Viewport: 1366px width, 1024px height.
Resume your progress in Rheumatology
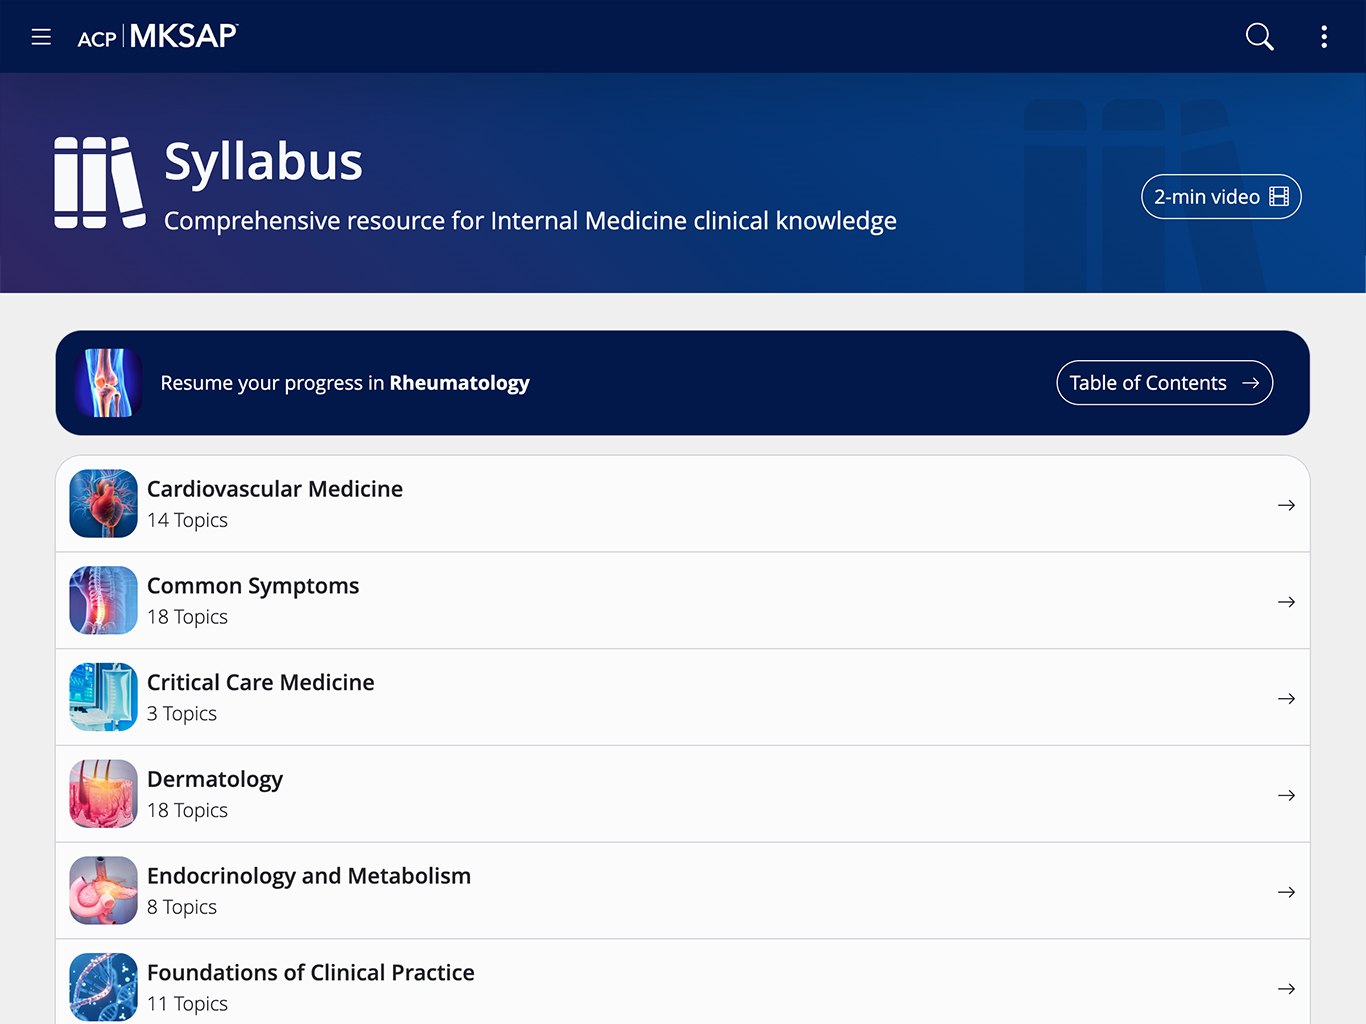[x=344, y=383]
